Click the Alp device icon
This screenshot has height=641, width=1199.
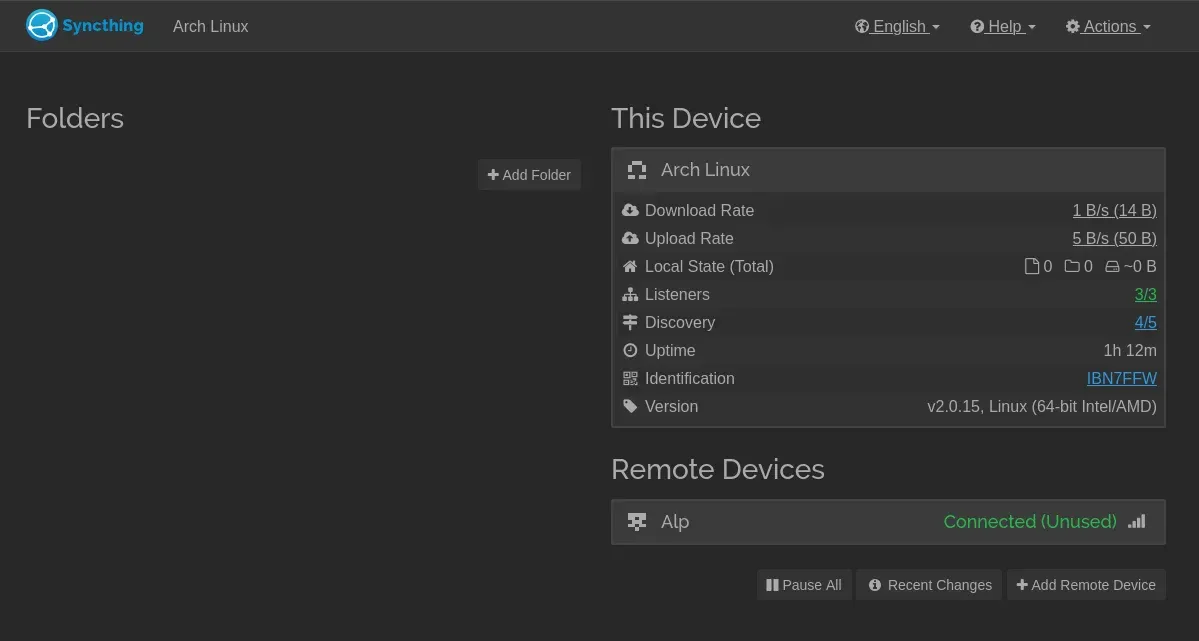point(637,522)
